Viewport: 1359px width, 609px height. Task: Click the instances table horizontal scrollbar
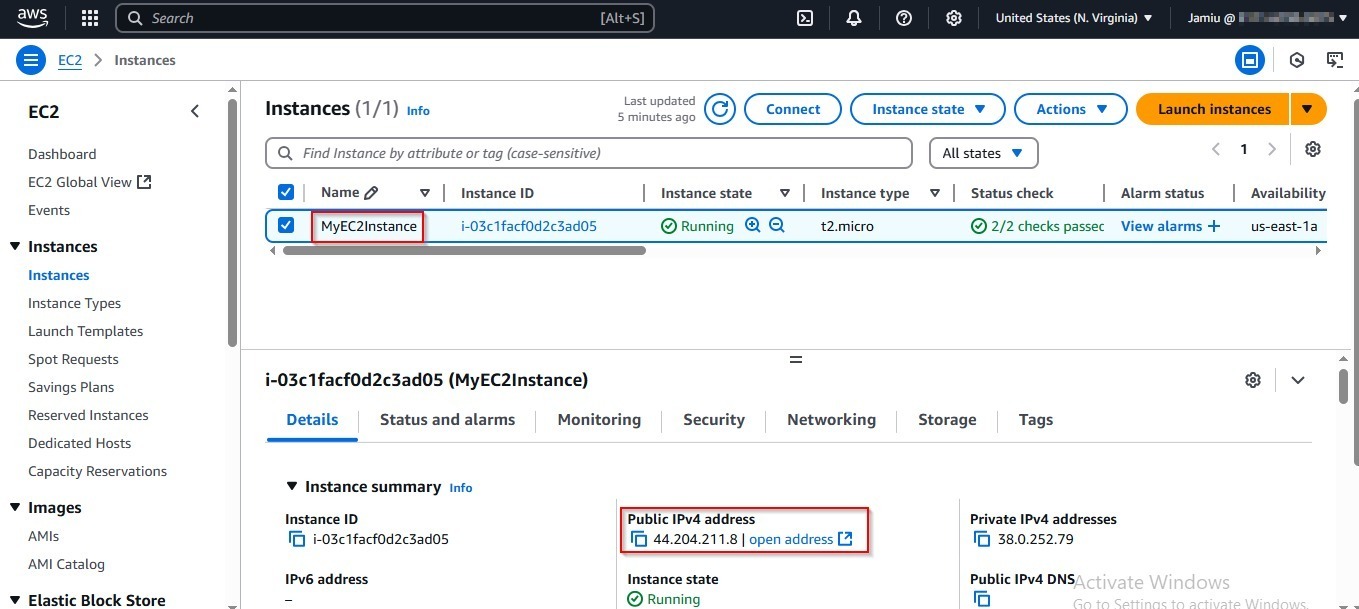pos(464,250)
